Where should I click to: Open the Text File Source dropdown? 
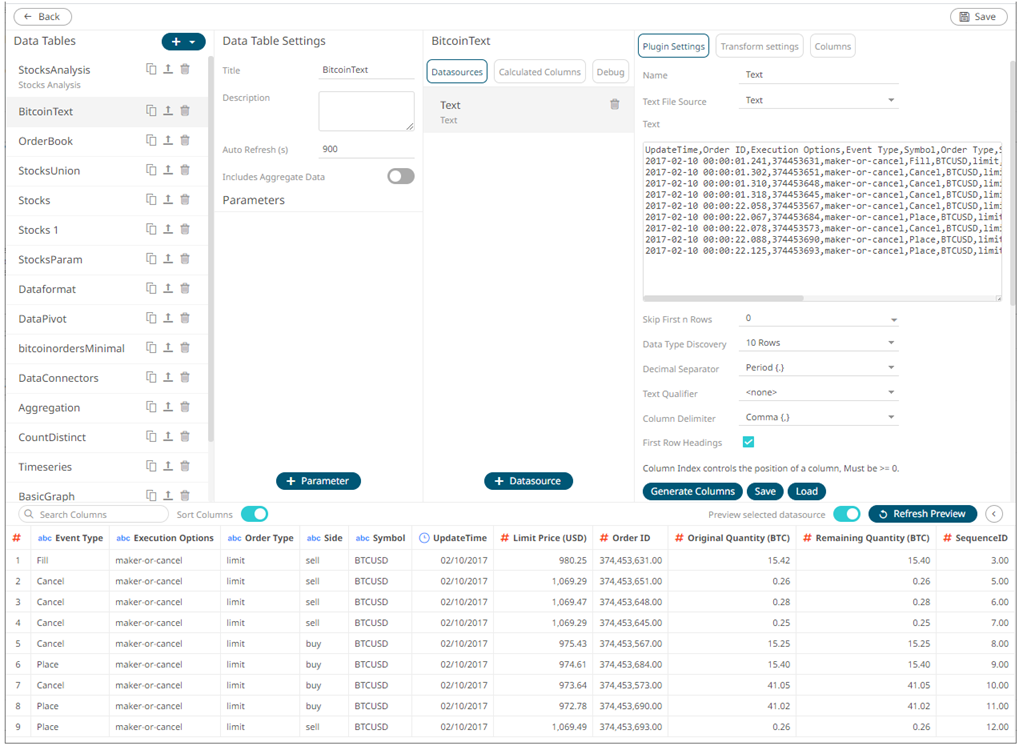(x=819, y=100)
